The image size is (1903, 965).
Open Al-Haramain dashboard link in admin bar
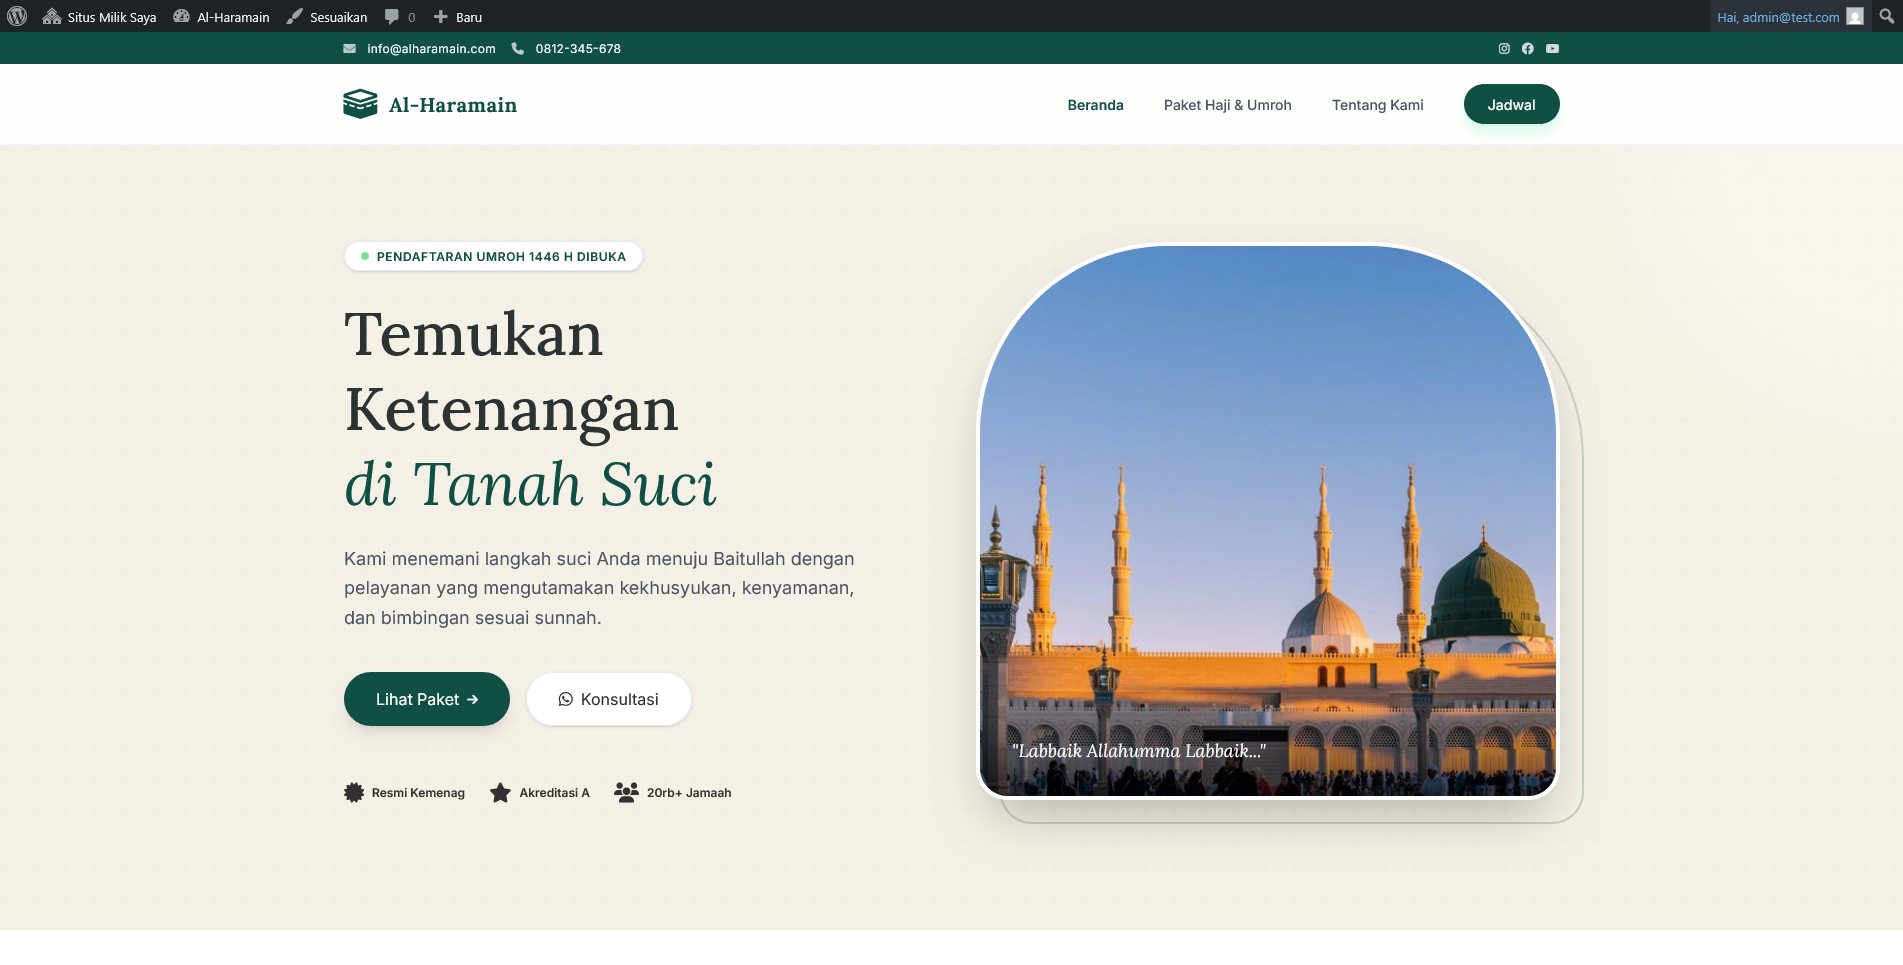click(x=221, y=17)
